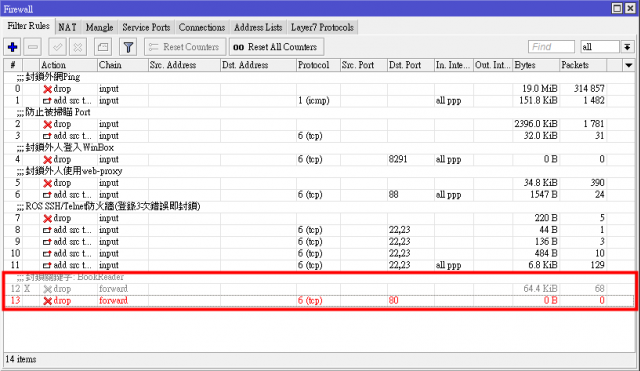Click the add src icon in rule 8

[x=47, y=230]
